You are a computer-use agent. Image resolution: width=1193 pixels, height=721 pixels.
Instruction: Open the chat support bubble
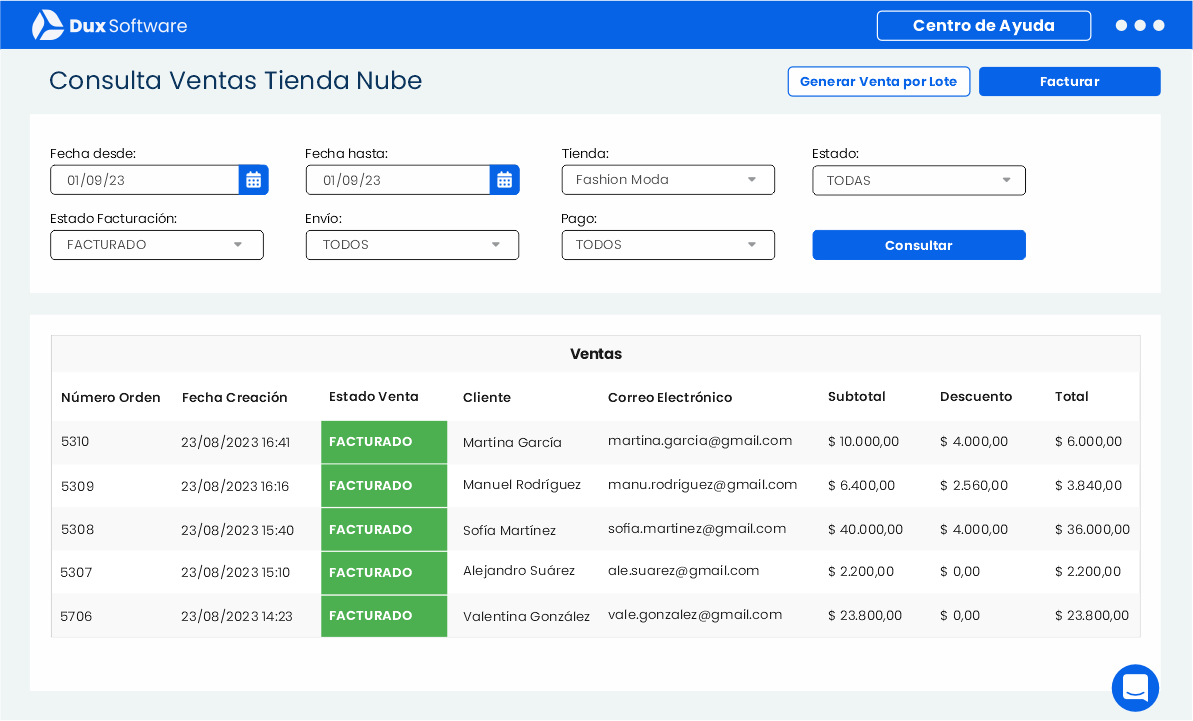click(1135, 688)
